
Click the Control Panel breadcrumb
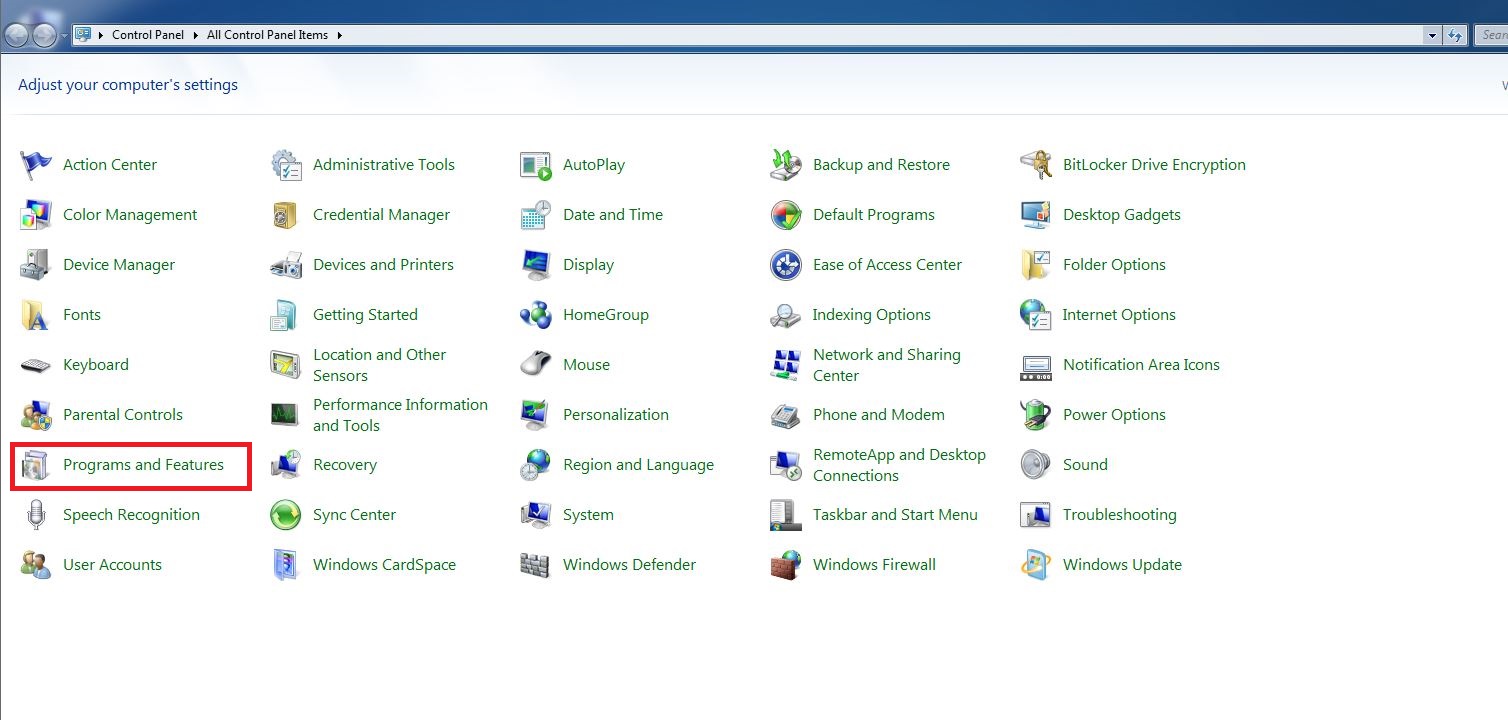pos(148,35)
